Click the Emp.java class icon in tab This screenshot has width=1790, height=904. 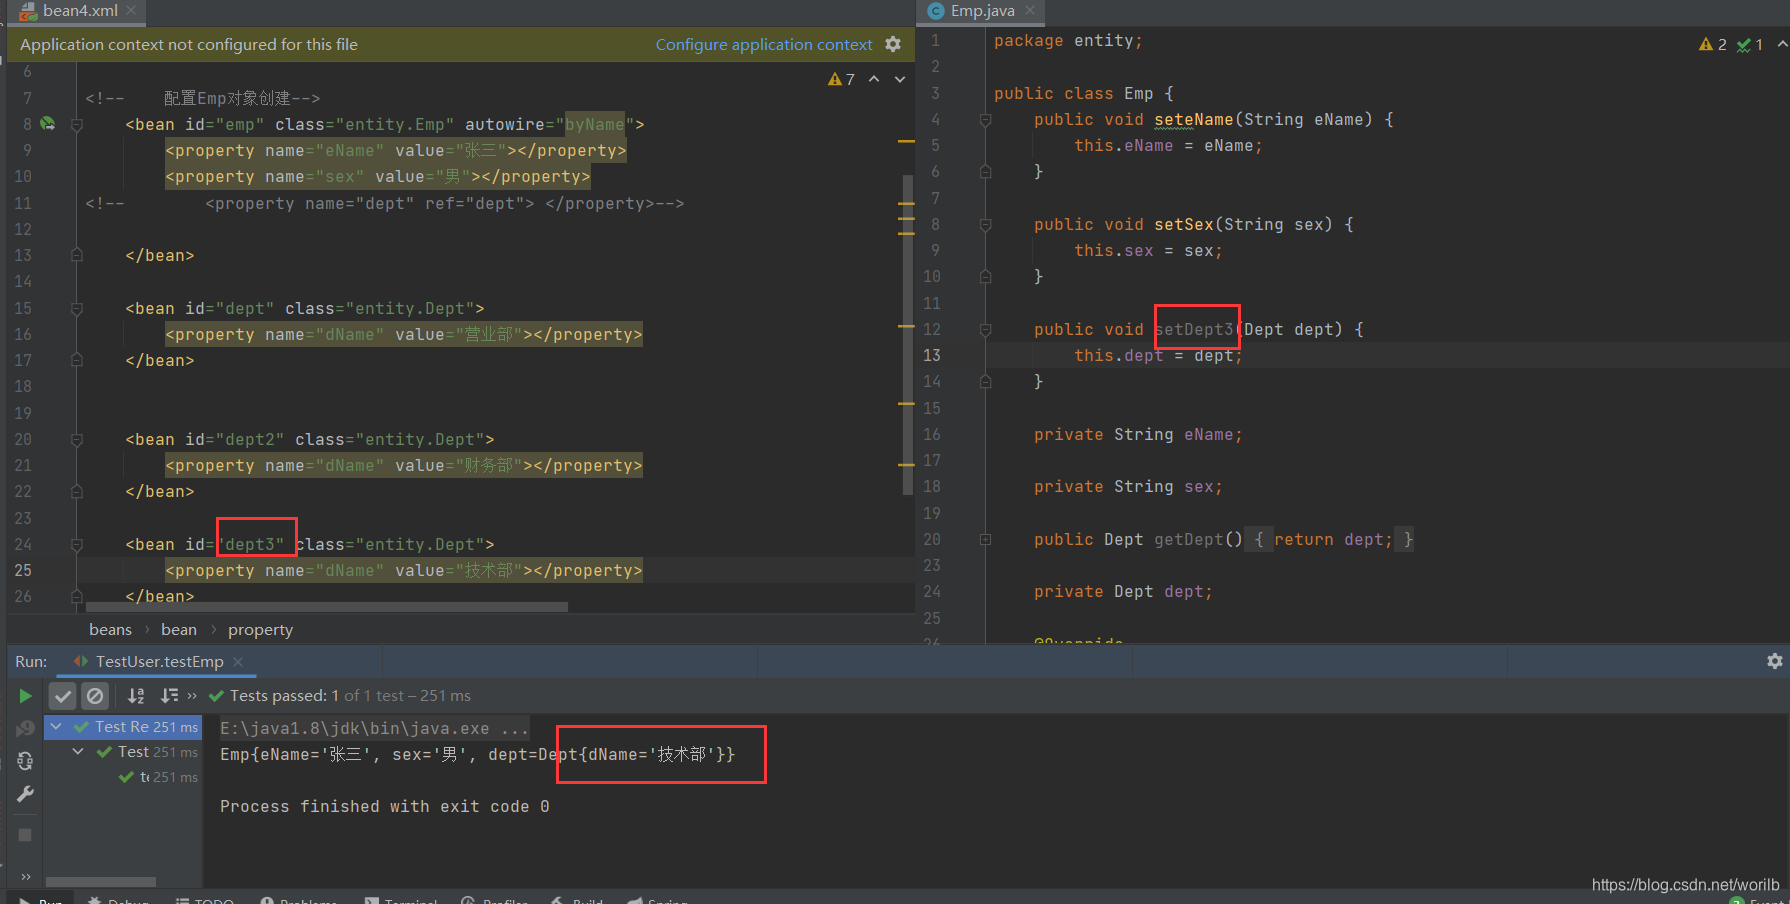point(936,11)
